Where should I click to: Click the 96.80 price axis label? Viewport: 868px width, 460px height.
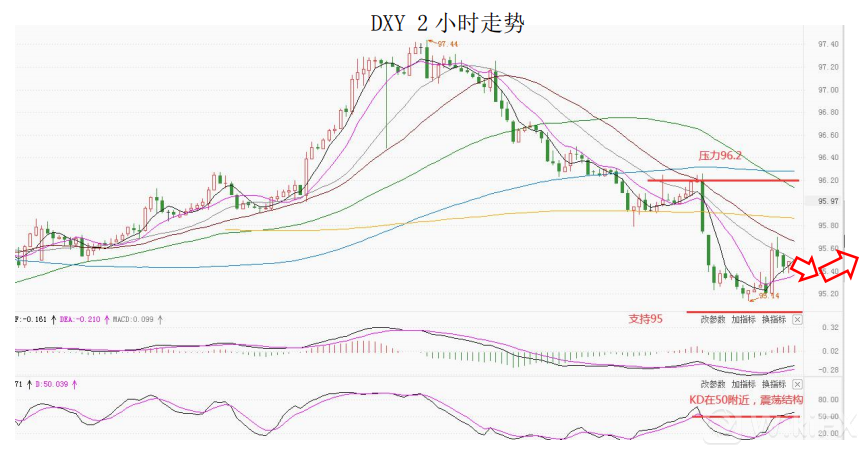pos(828,112)
